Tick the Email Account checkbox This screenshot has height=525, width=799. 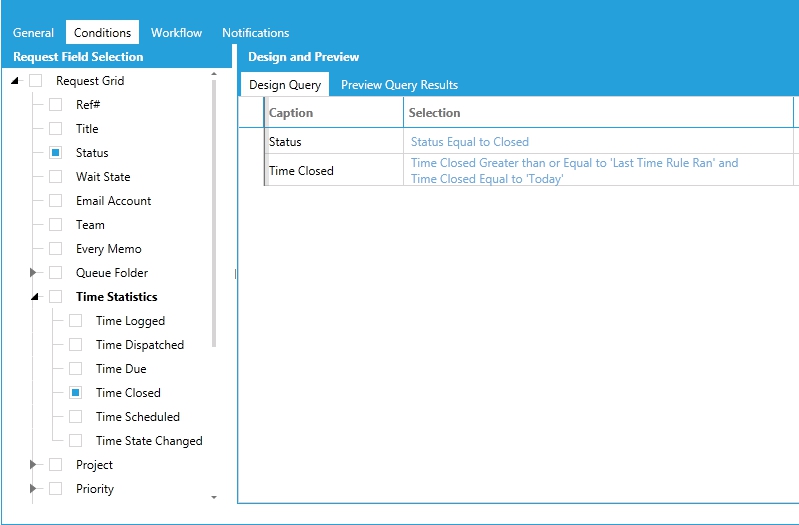coord(56,200)
